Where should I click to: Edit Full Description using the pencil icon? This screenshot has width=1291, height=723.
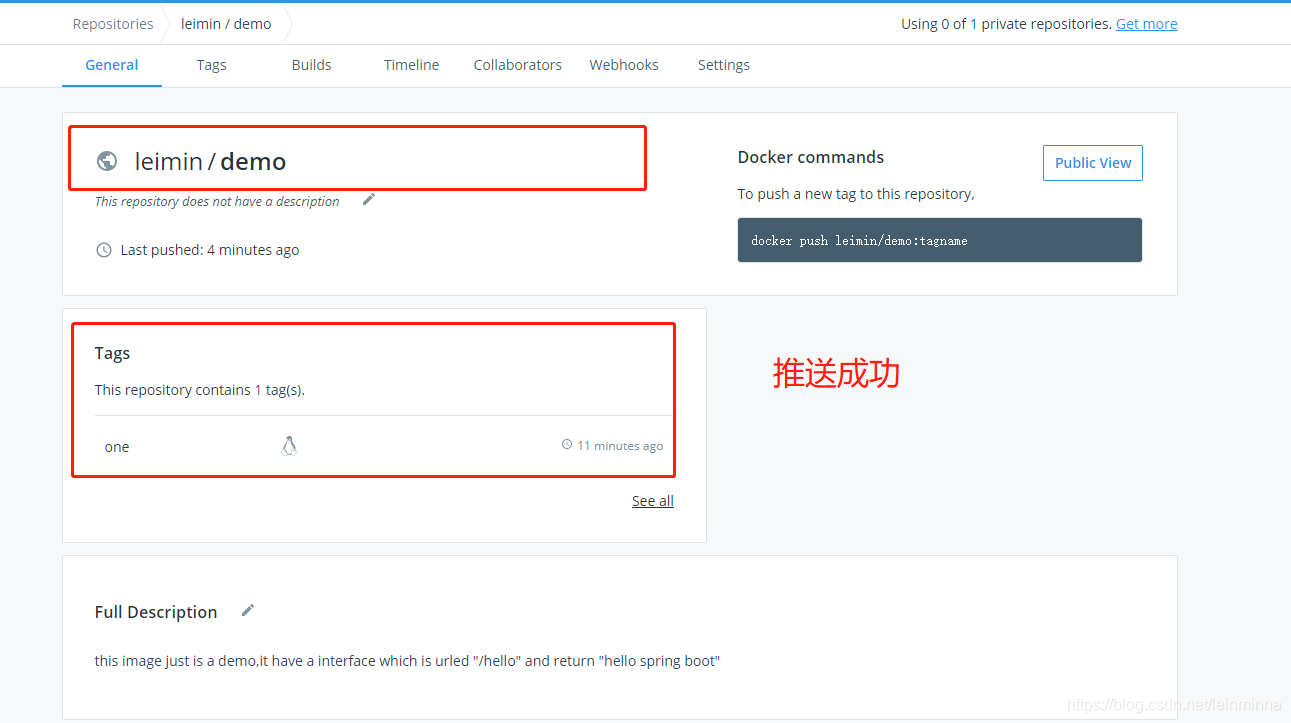248,610
